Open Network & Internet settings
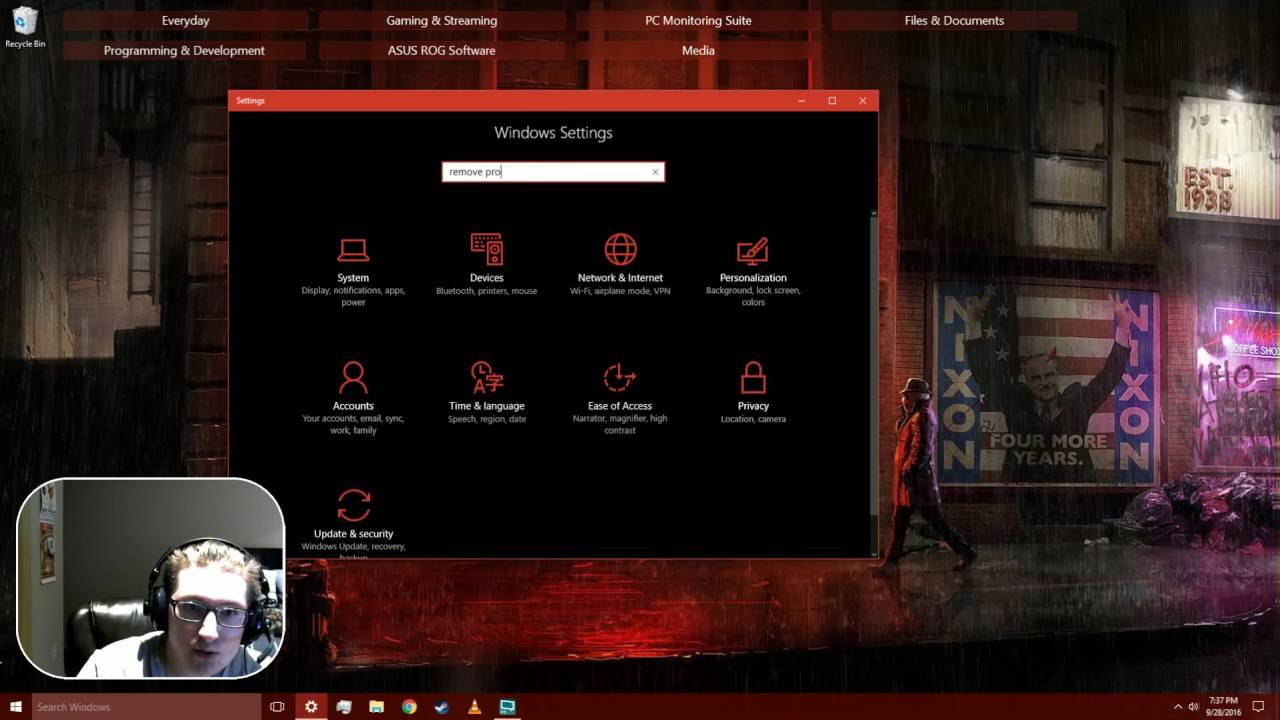Screen dimensions: 1280x720 pyautogui.click(x=620, y=265)
